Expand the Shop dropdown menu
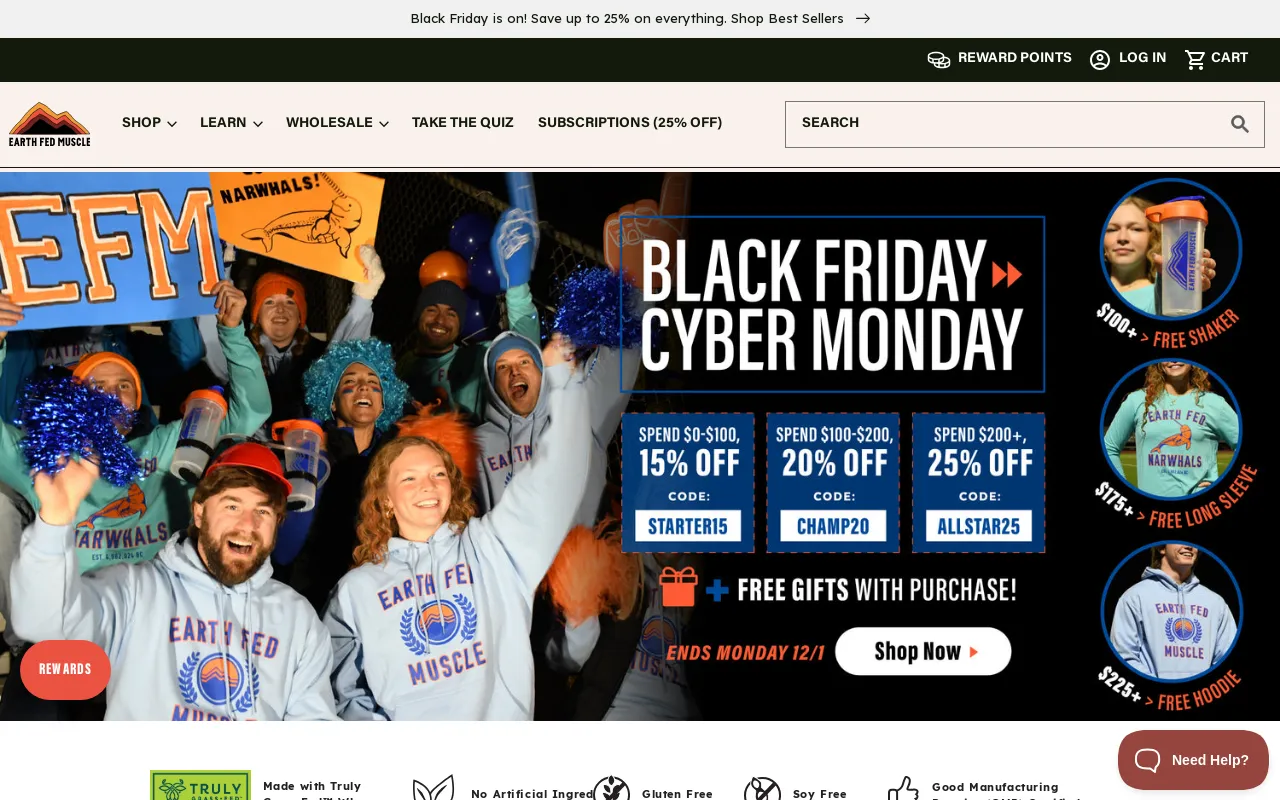The width and height of the screenshot is (1280, 800). click(149, 123)
